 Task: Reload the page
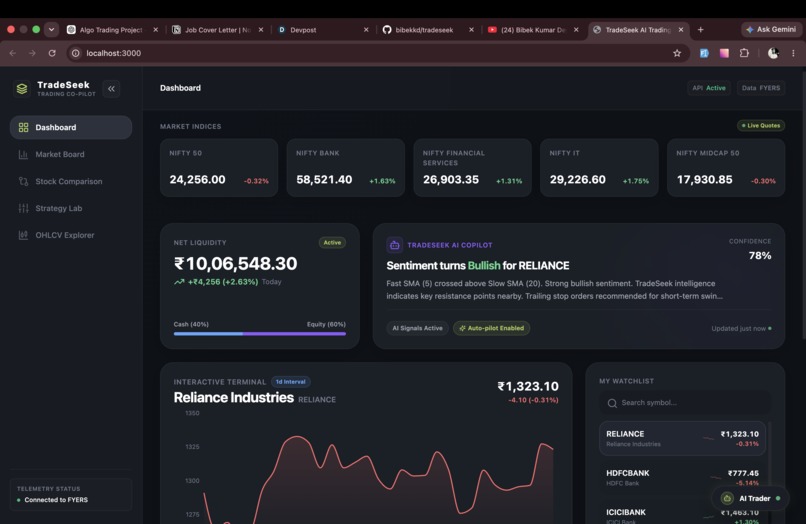[x=52, y=53]
